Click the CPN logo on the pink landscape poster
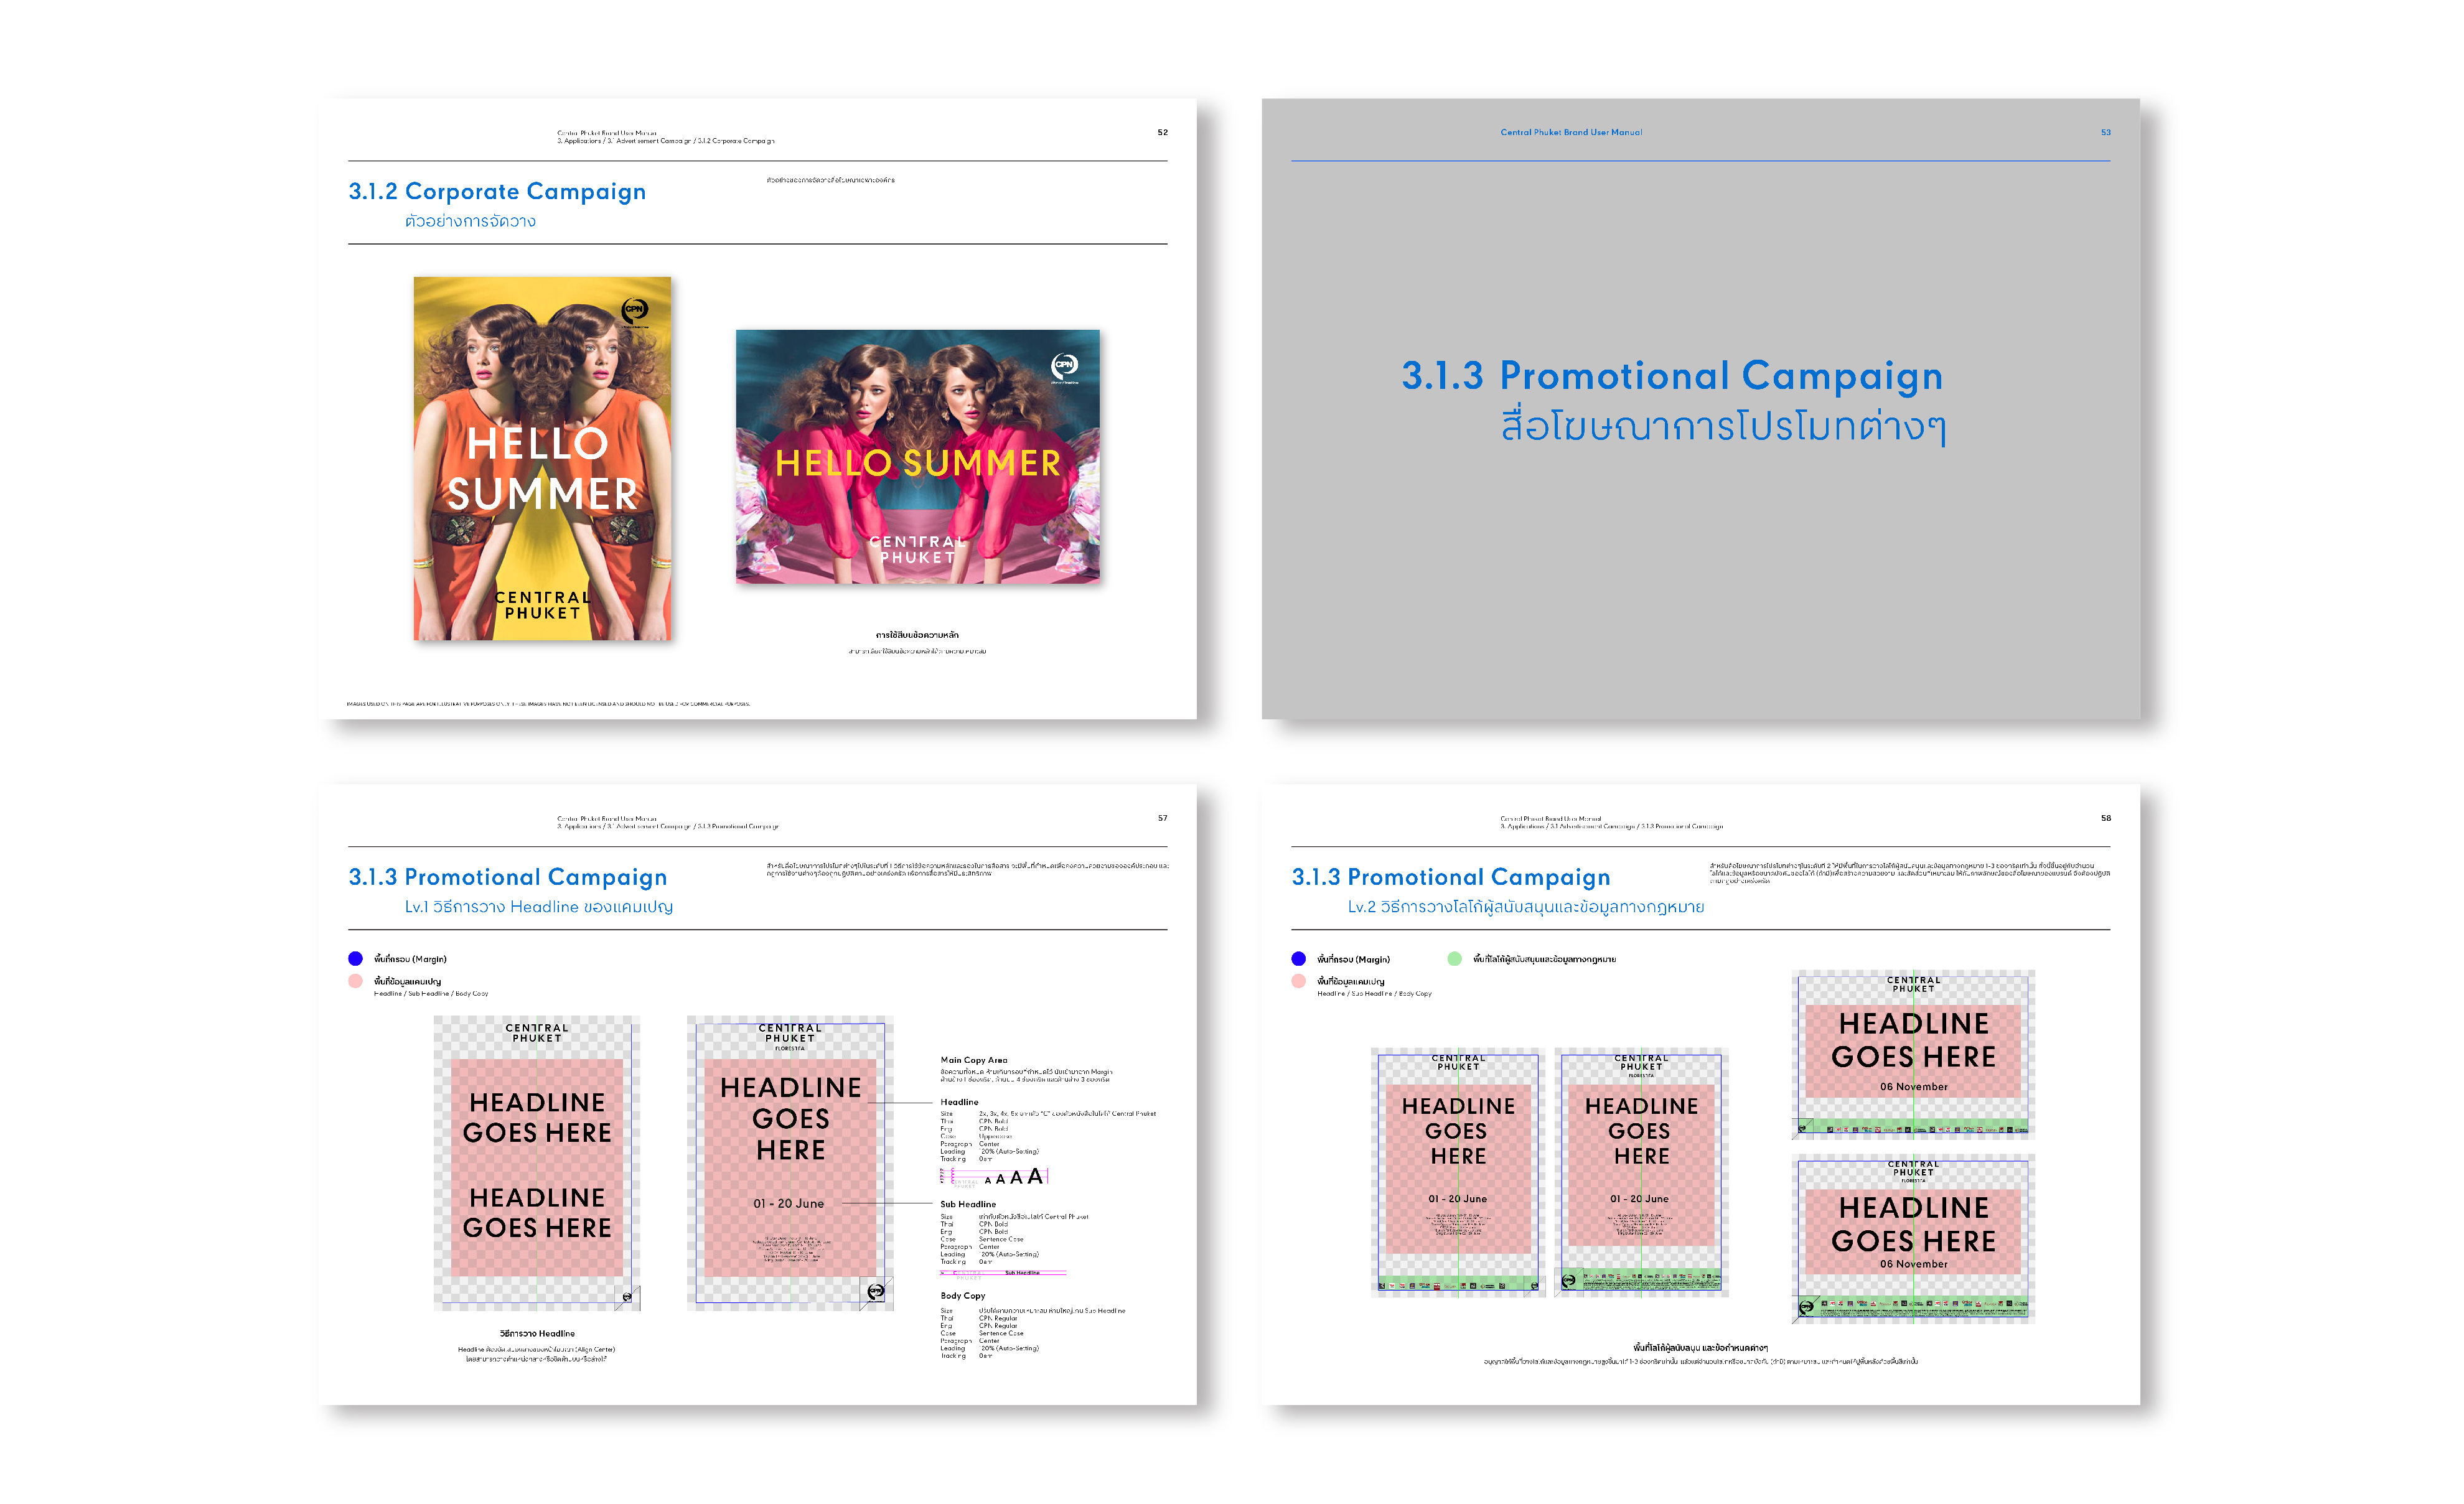The image size is (2464, 1504). (1065, 367)
